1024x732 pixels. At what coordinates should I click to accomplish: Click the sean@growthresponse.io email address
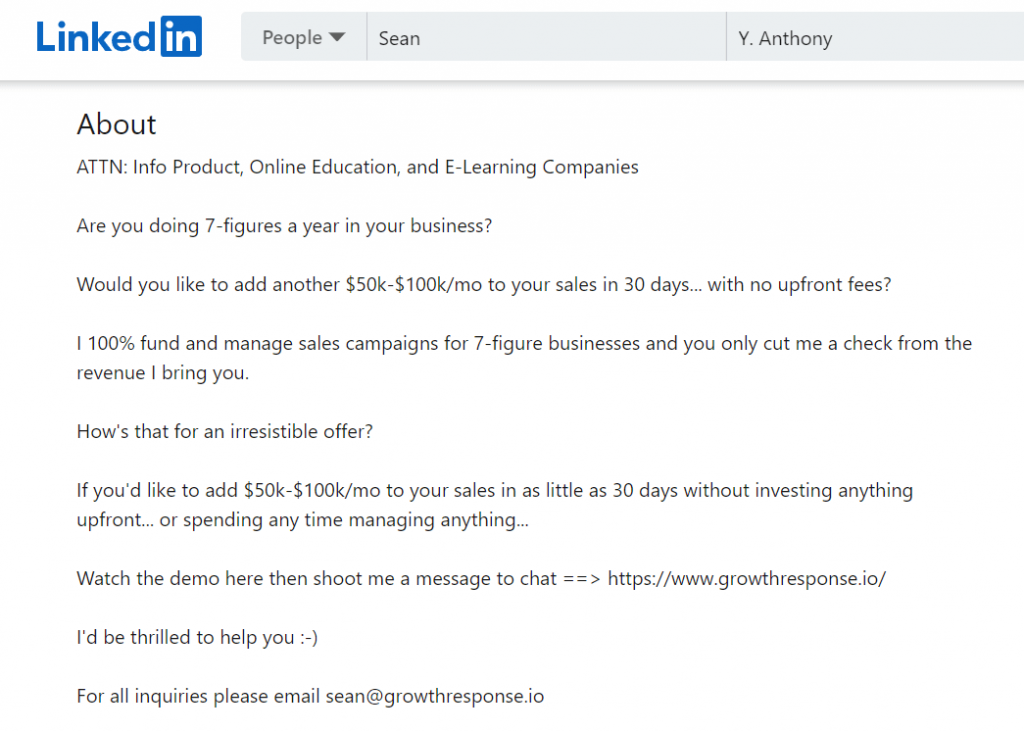pyautogui.click(x=435, y=696)
